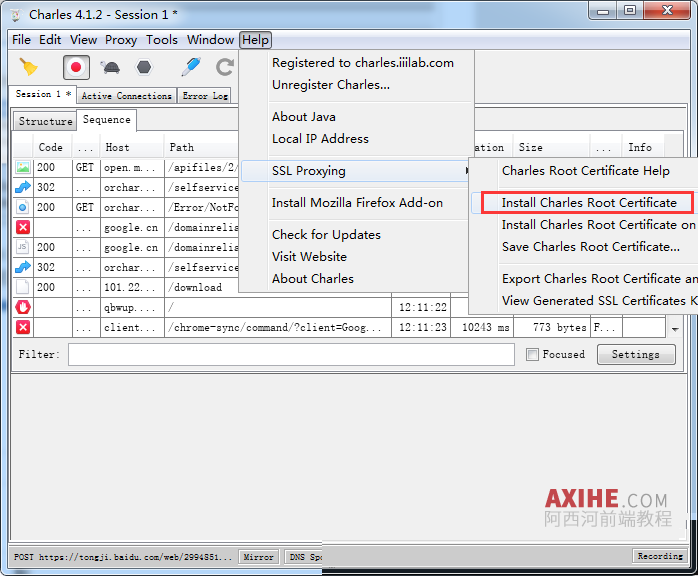Open the Window menu

click(x=210, y=40)
